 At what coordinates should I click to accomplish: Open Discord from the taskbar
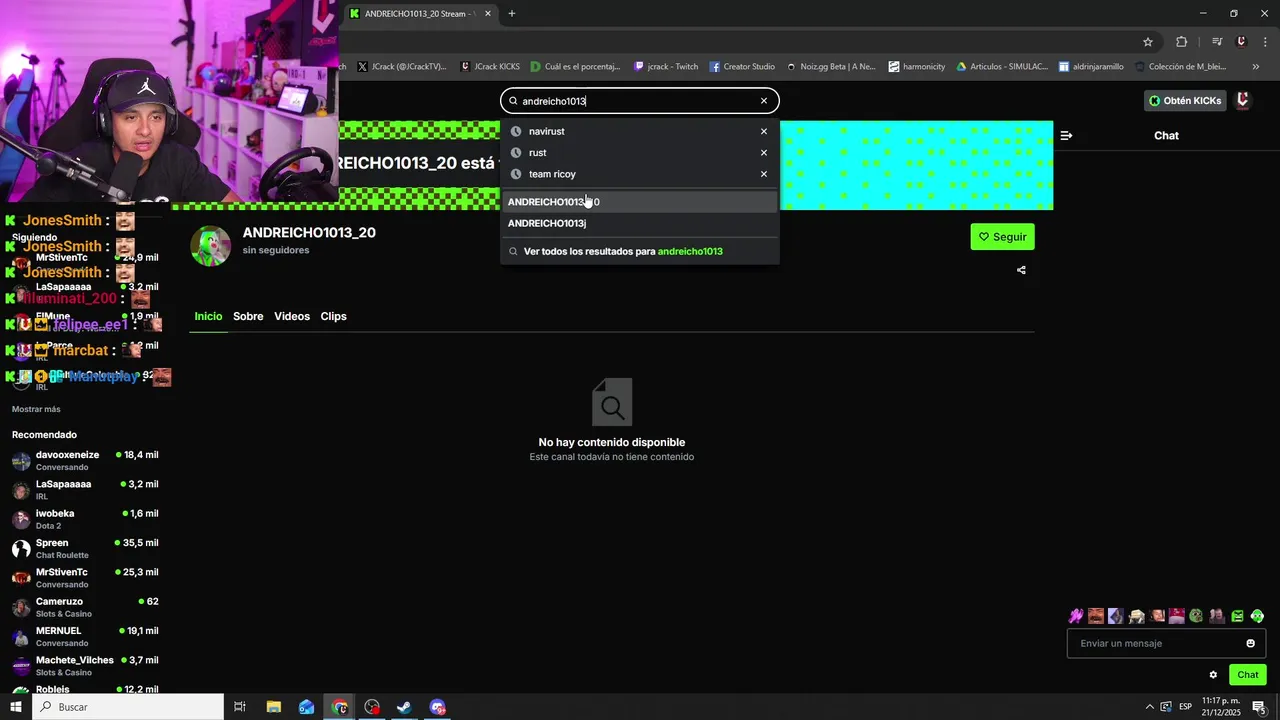click(x=437, y=707)
